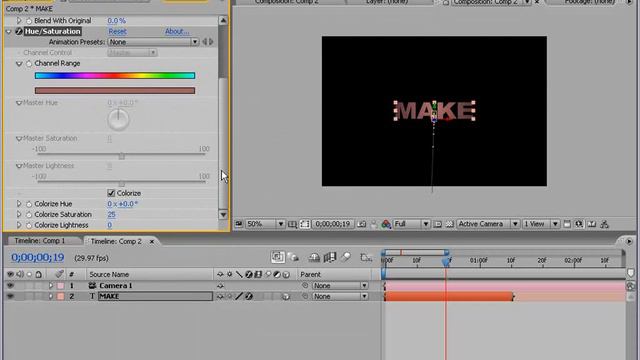Click the MAKE layer orange duration bar
The width and height of the screenshot is (640, 360).
[x=448, y=296]
